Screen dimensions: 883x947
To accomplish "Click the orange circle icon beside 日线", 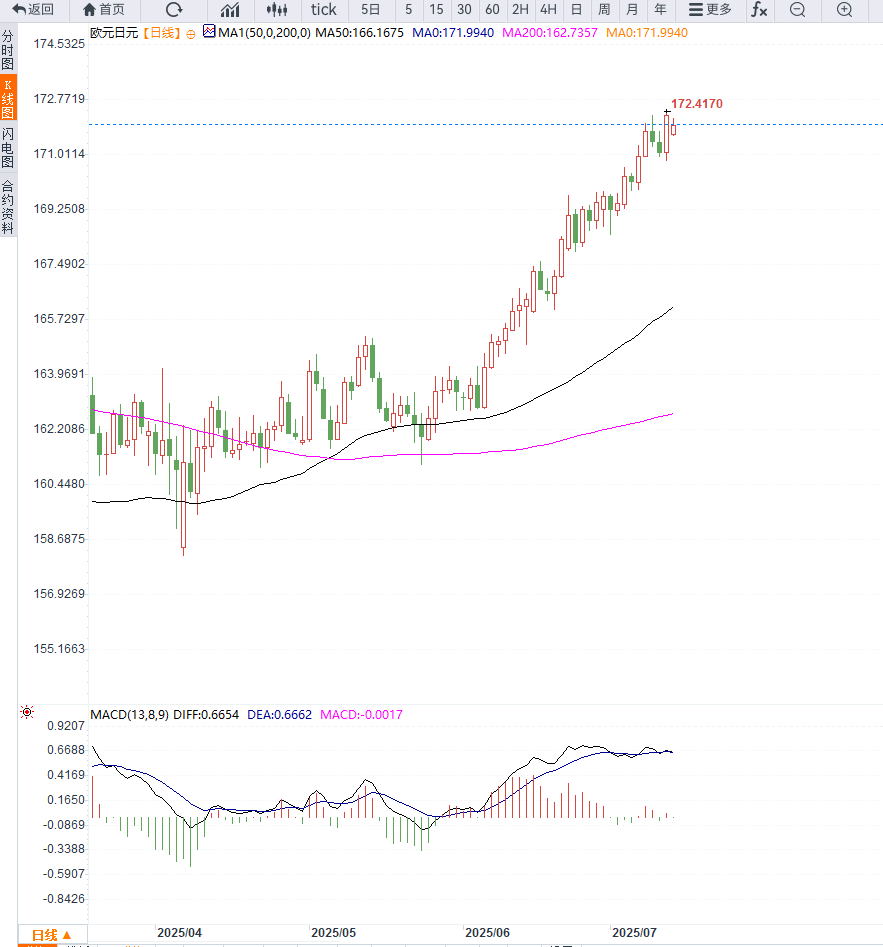I will [191, 34].
